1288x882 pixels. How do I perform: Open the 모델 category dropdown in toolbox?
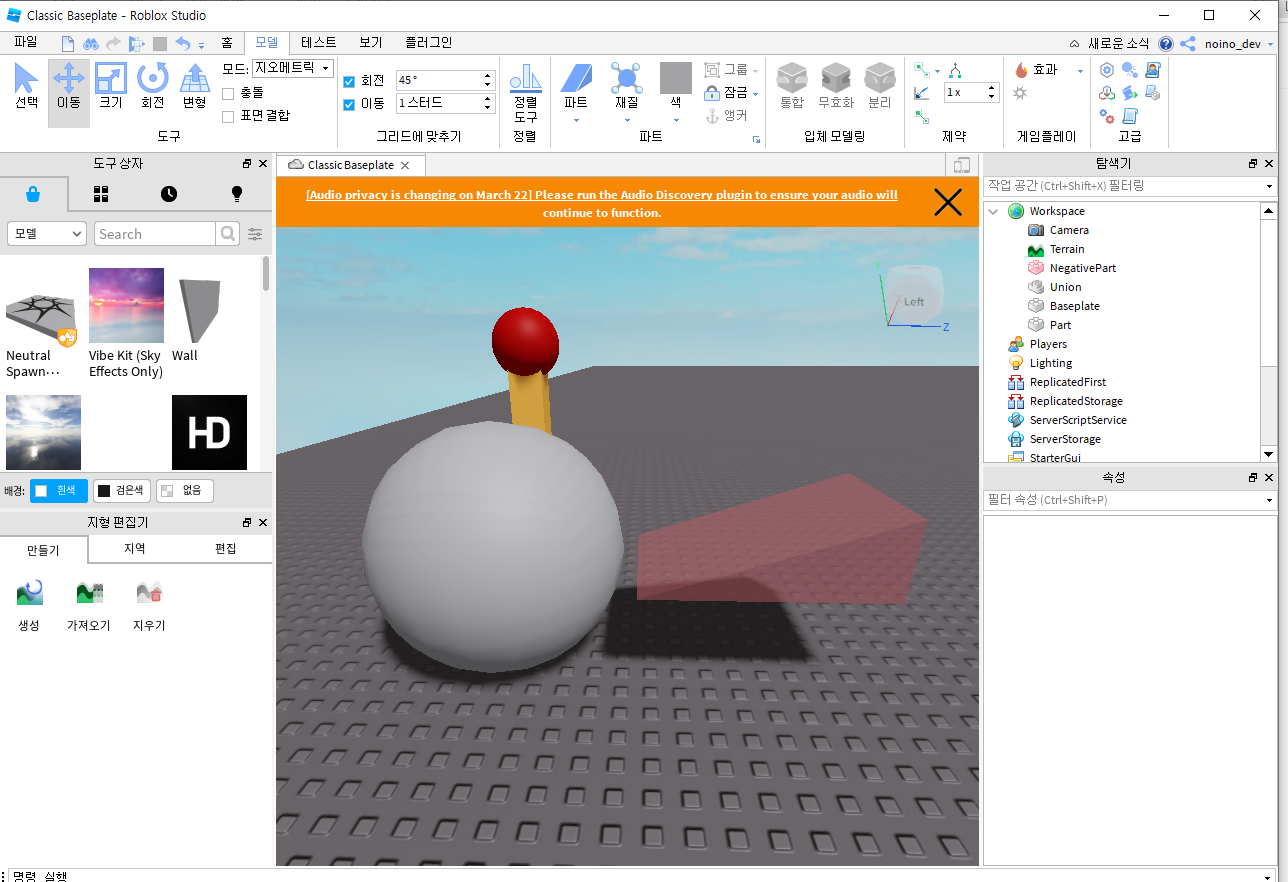pos(47,234)
